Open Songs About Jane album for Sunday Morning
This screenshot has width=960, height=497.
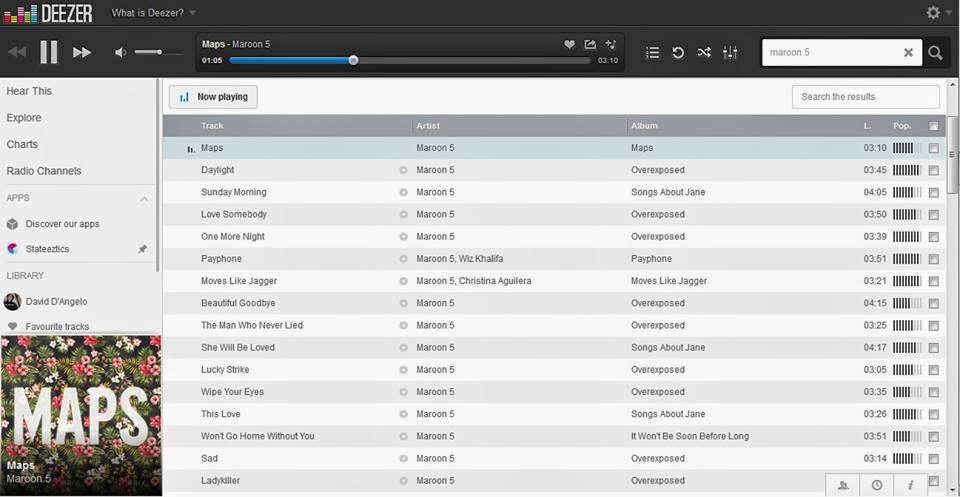pos(668,192)
